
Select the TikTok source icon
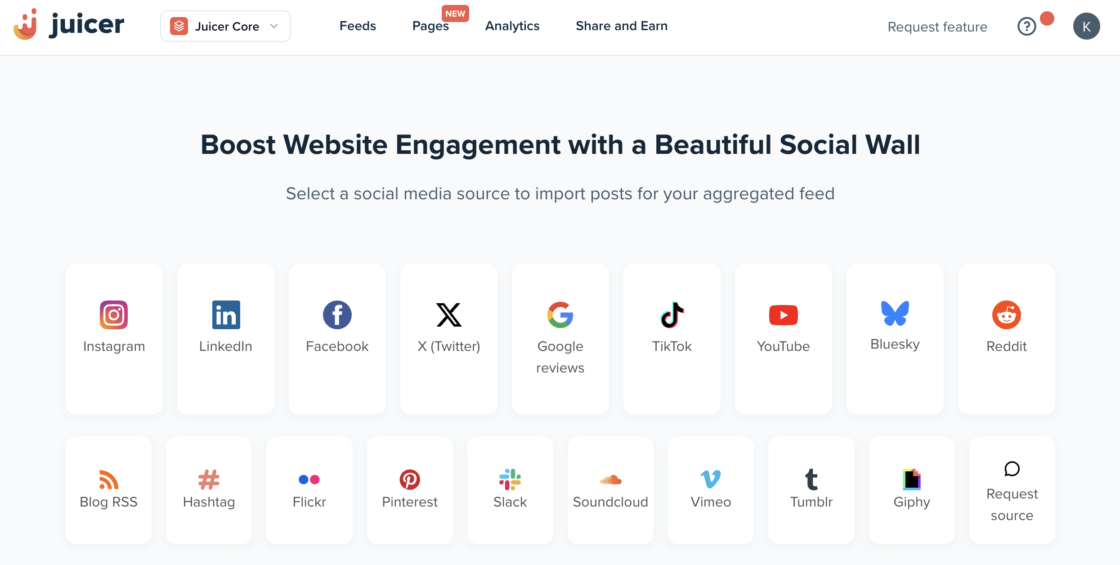pos(672,315)
